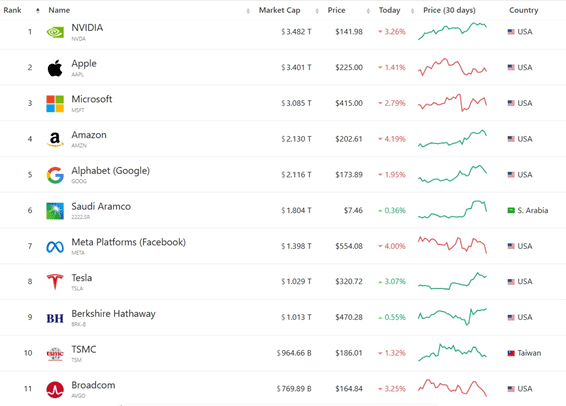The height and width of the screenshot is (406, 566).
Task: Click the USA flag in Broadcom row
Action: [511, 389]
